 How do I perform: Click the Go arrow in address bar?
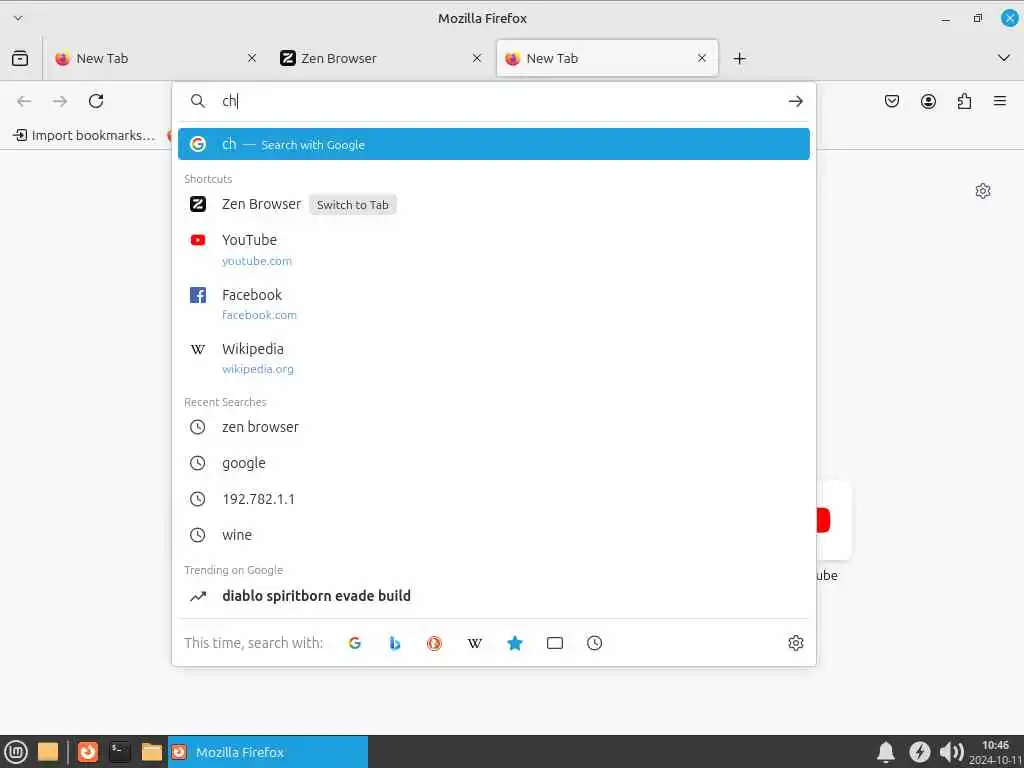[x=795, y=101]
